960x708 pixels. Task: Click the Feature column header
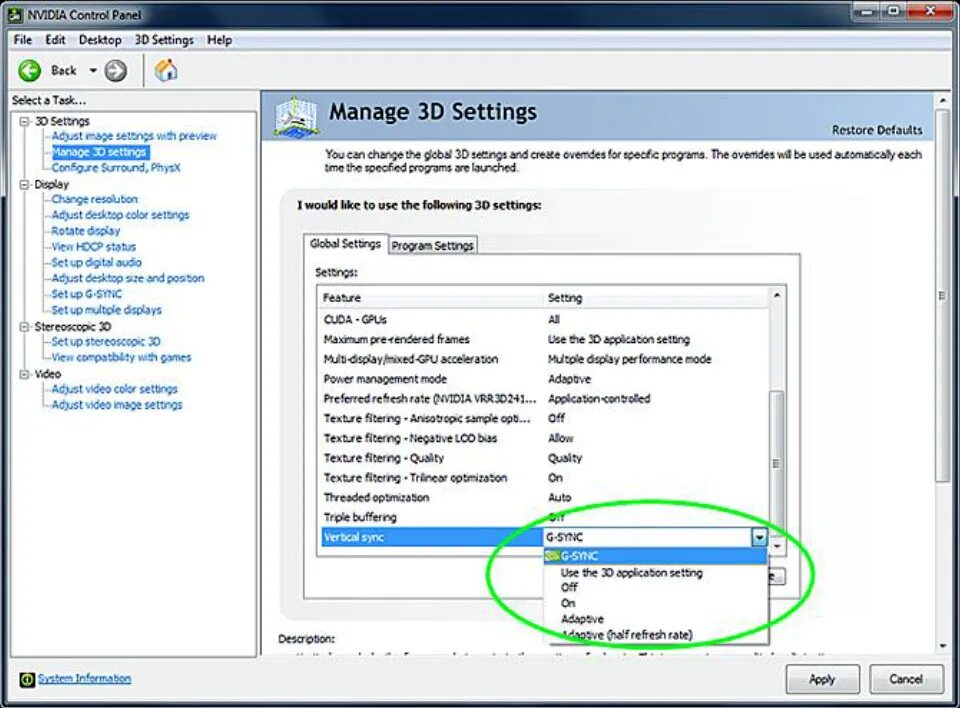tap(431, 298)
